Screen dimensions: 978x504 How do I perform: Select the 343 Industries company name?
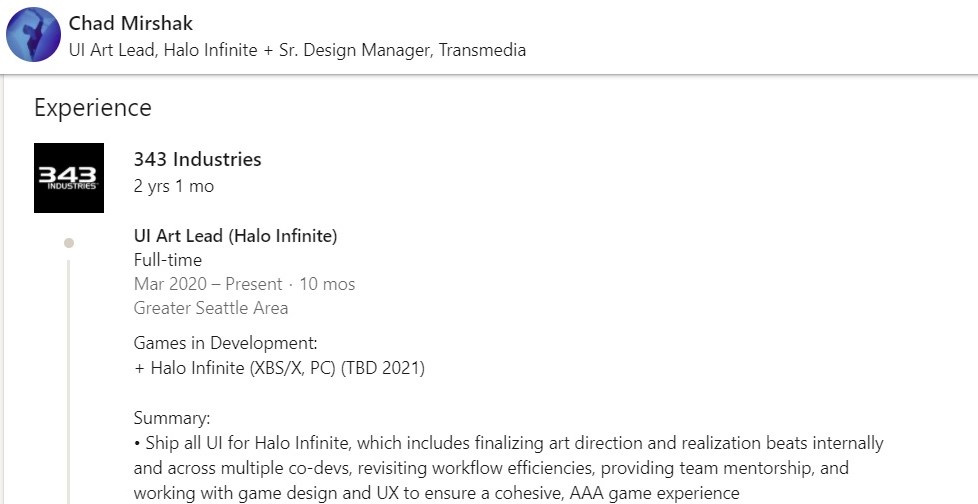click(197, 159)
